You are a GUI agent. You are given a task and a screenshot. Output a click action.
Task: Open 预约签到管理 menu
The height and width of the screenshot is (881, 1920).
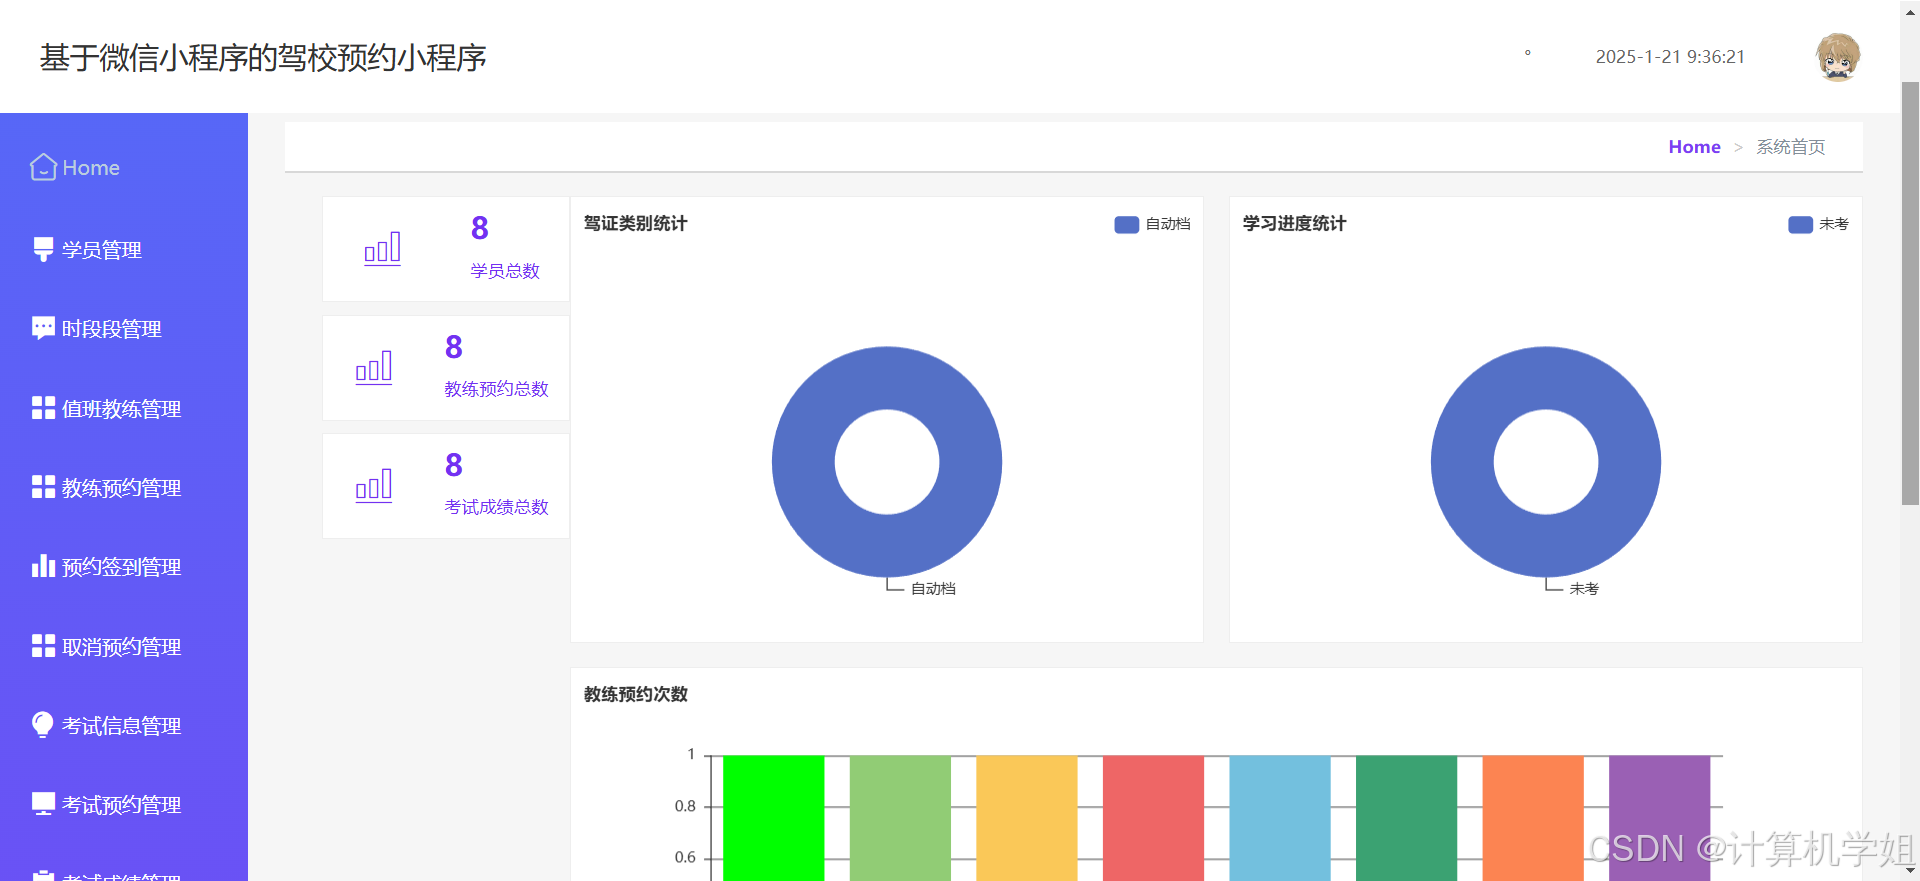click(x=124, y=566)
